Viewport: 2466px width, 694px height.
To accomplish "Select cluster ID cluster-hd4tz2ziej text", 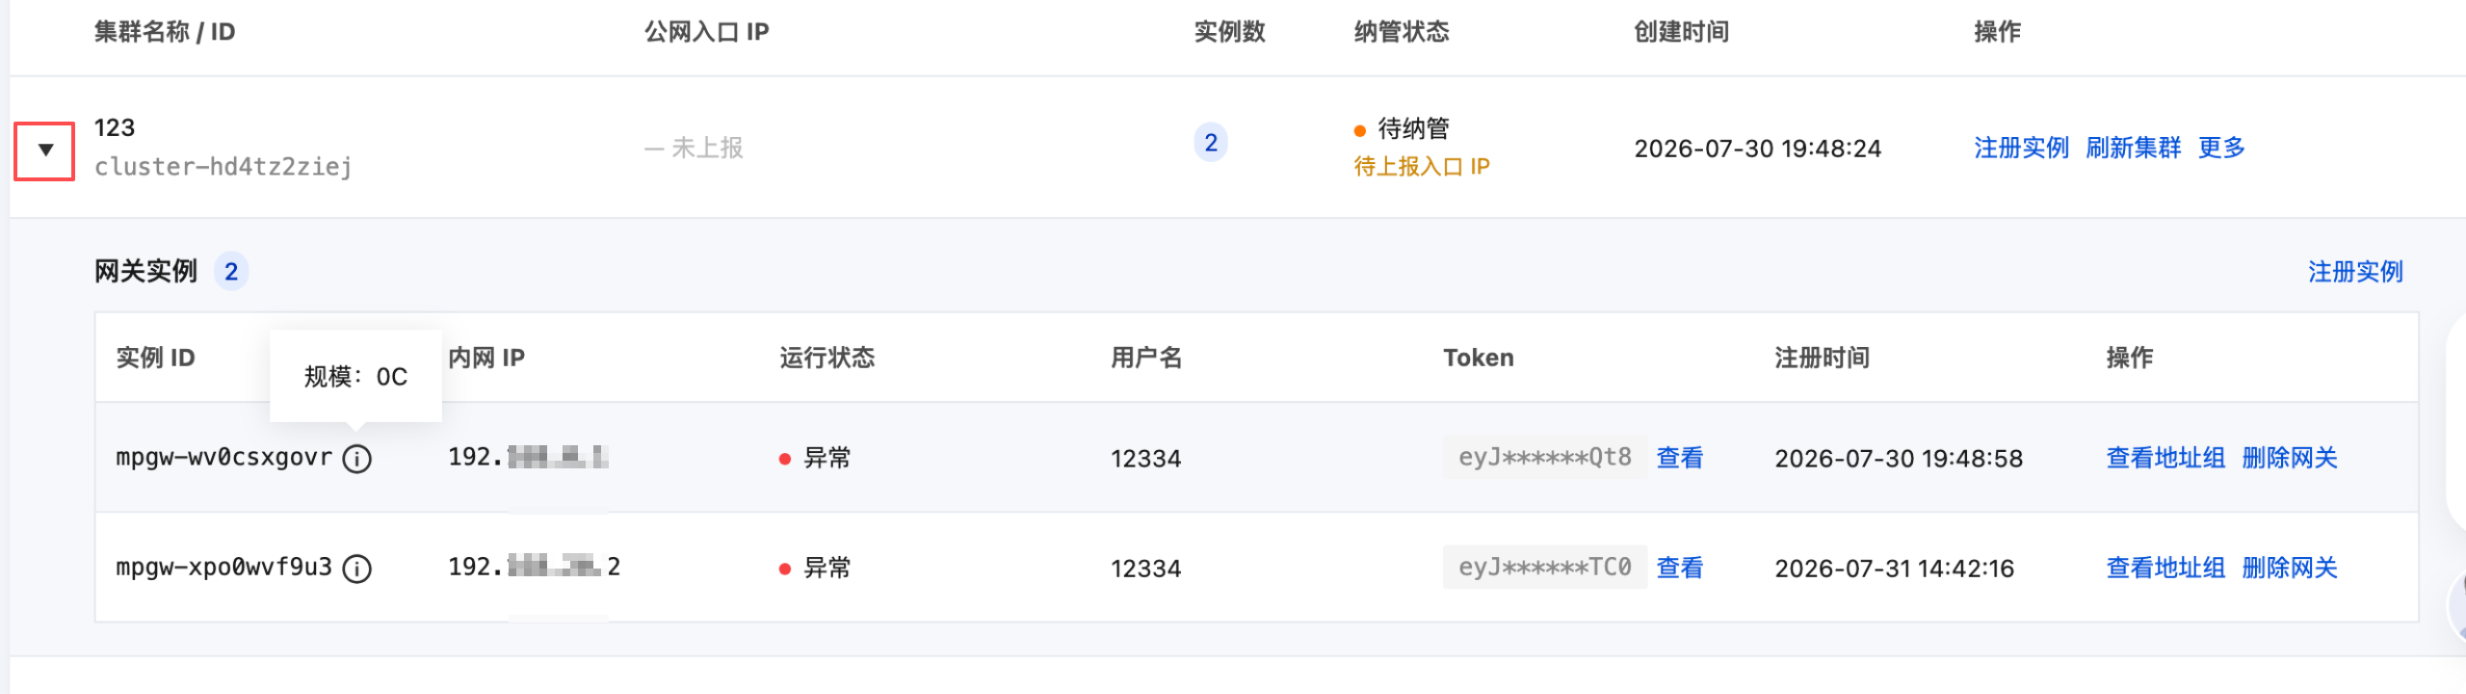I will 223,167.
